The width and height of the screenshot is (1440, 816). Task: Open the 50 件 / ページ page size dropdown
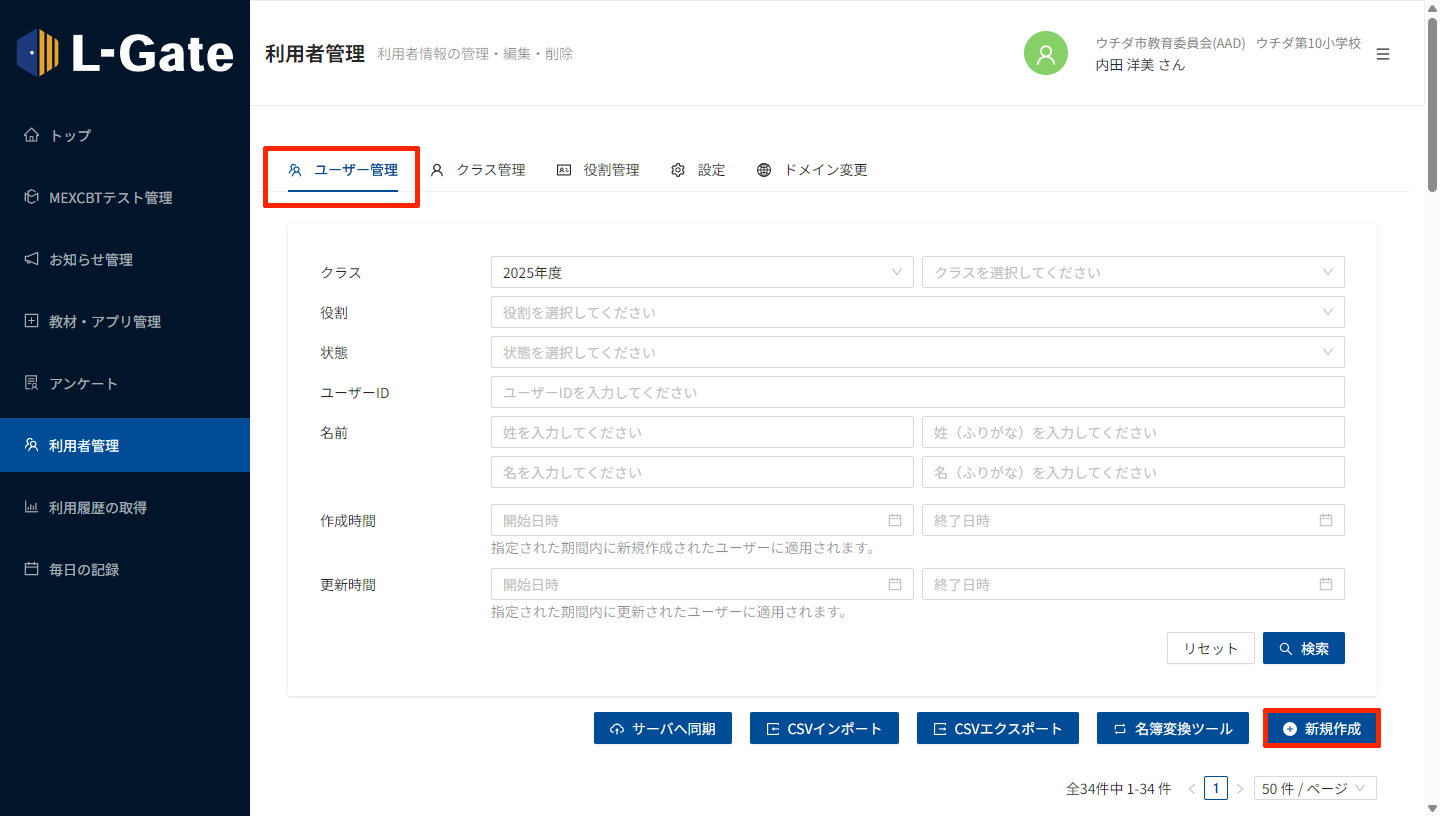pyautogui.click(x=1315, y=788)
